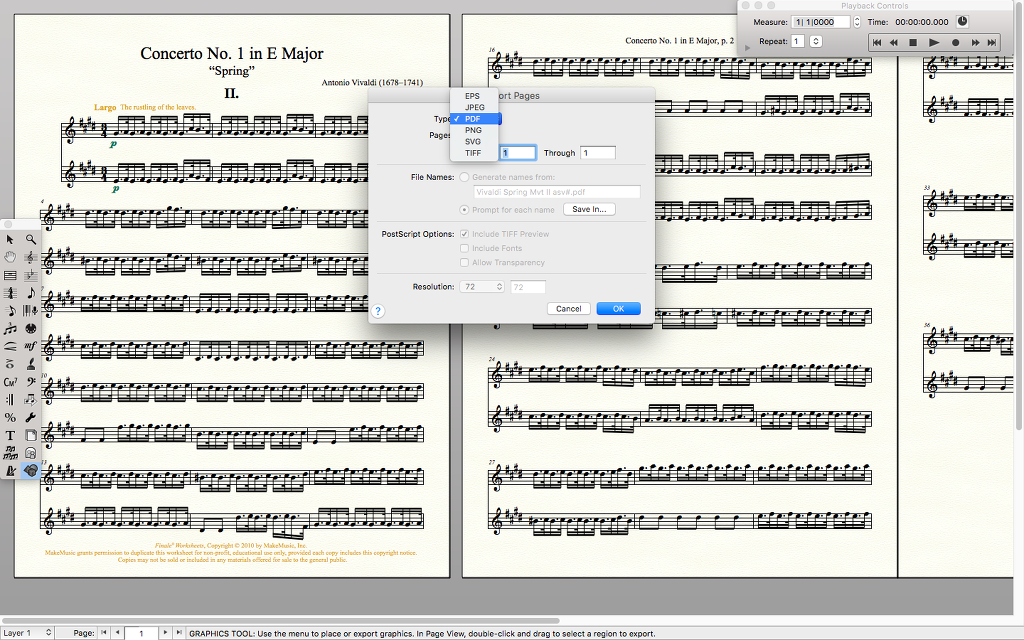Select Generate names from radio button
This screenshot has width=1024, height=640.
(464, 177)
